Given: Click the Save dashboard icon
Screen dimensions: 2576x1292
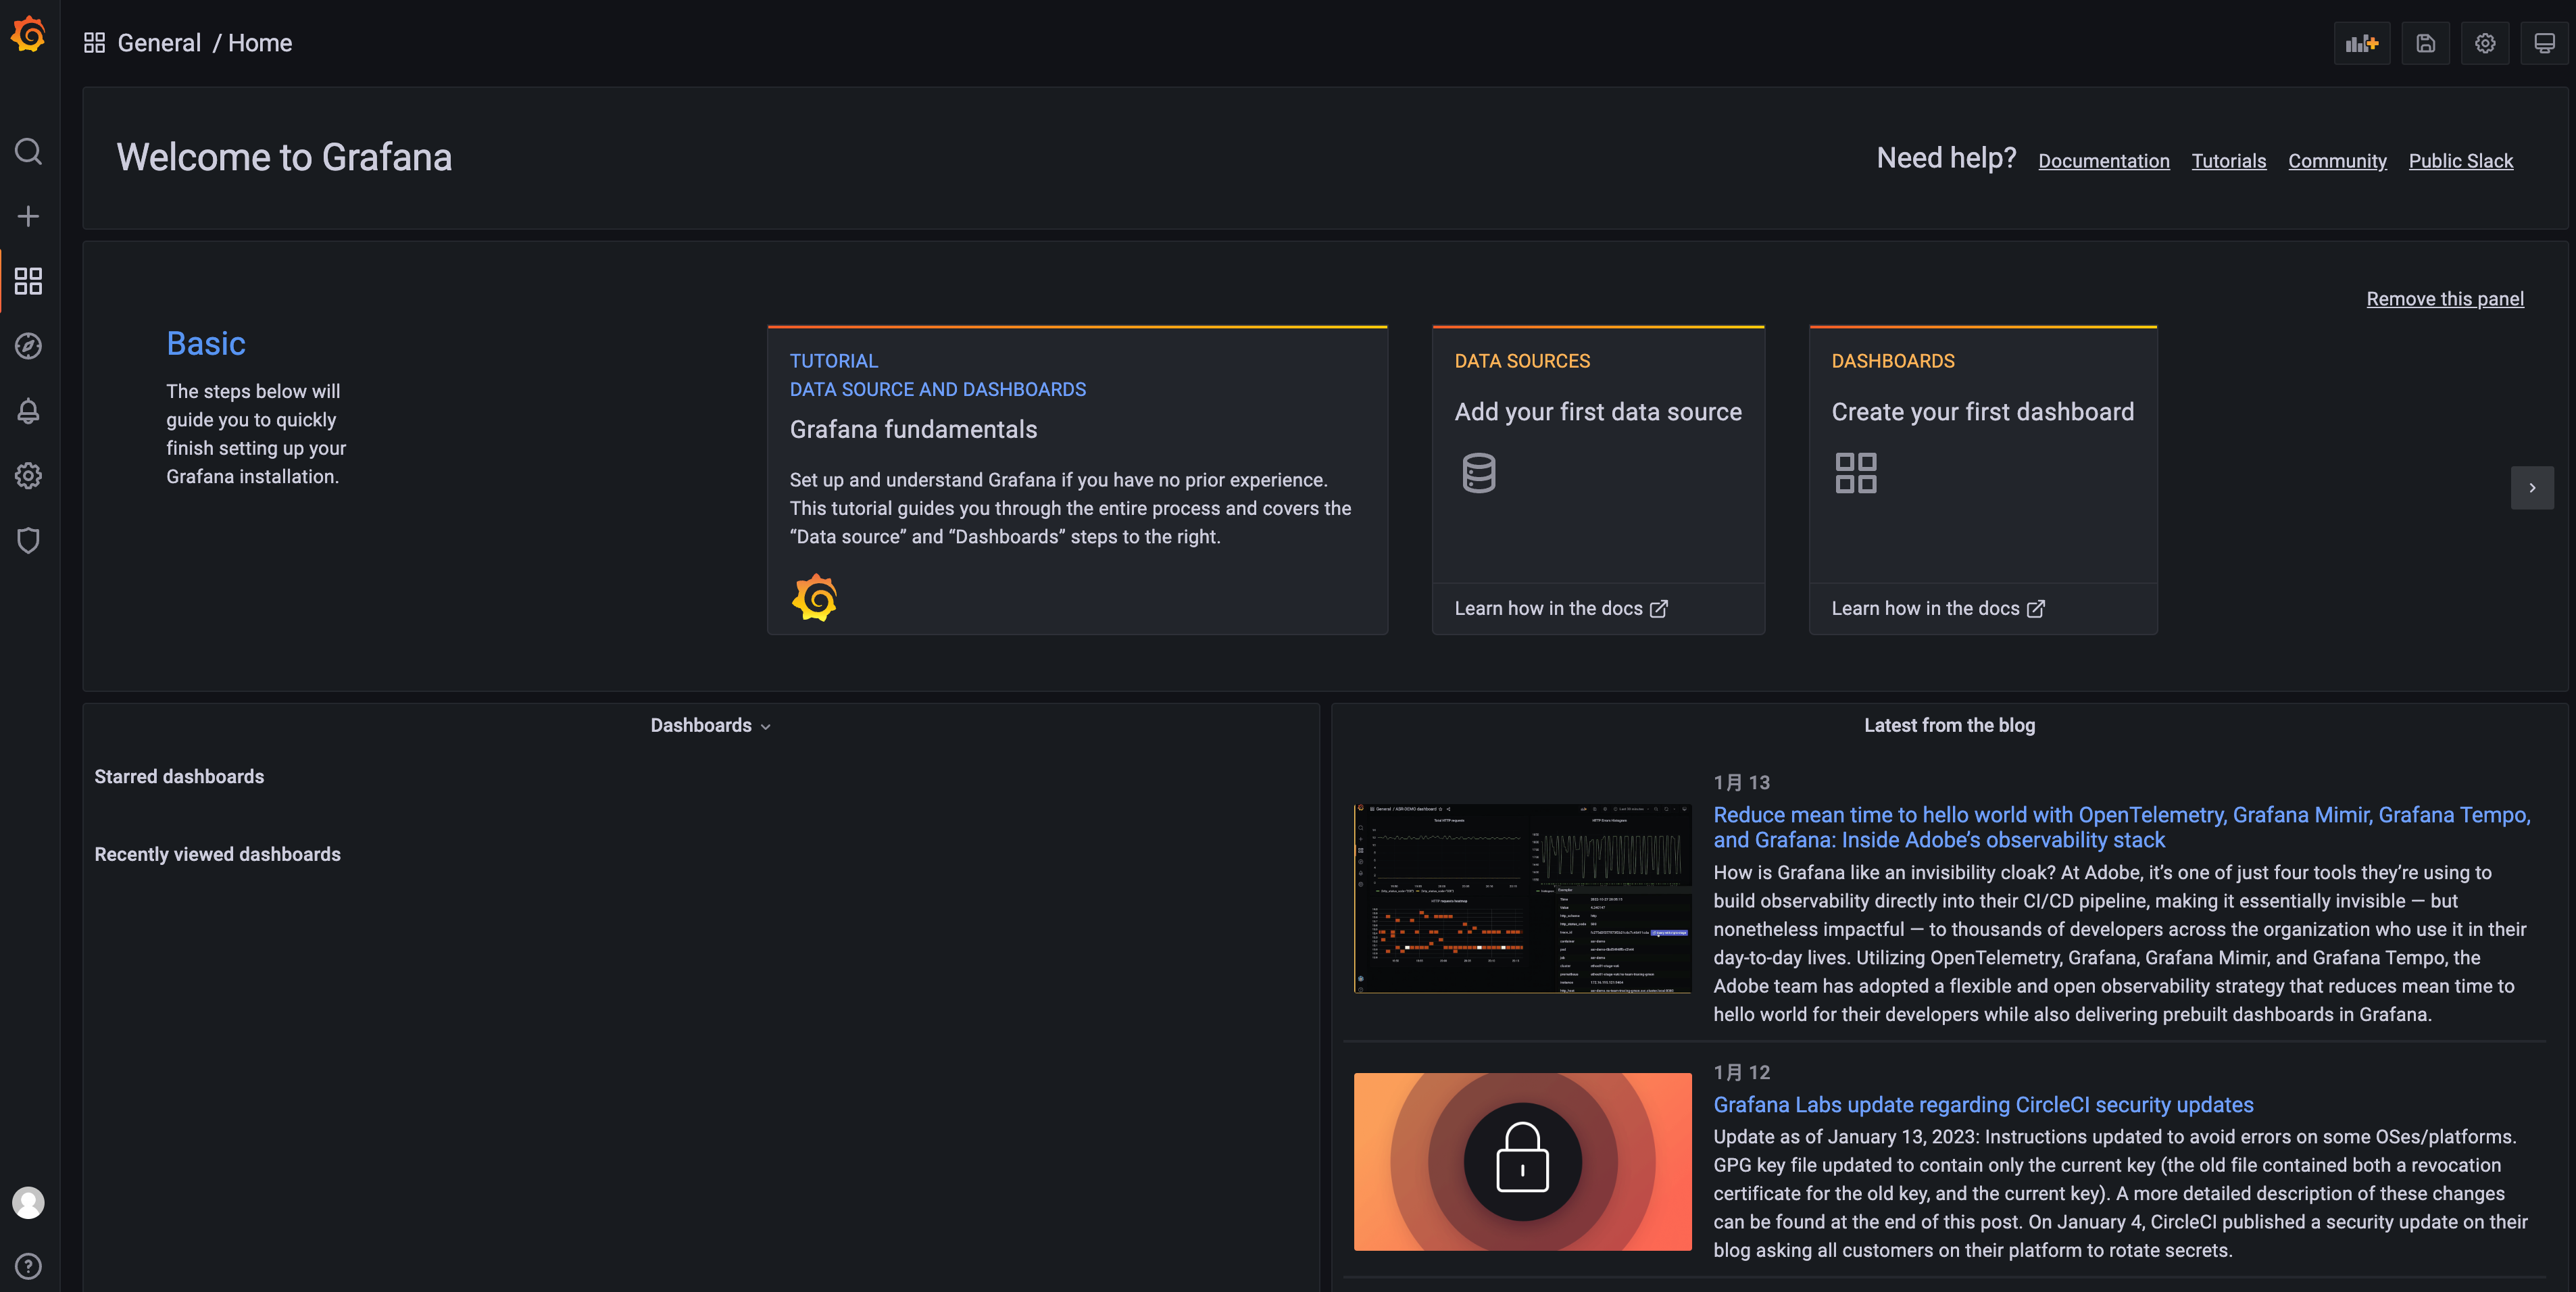Looking at the screenshot, I should pos(2425,43).
